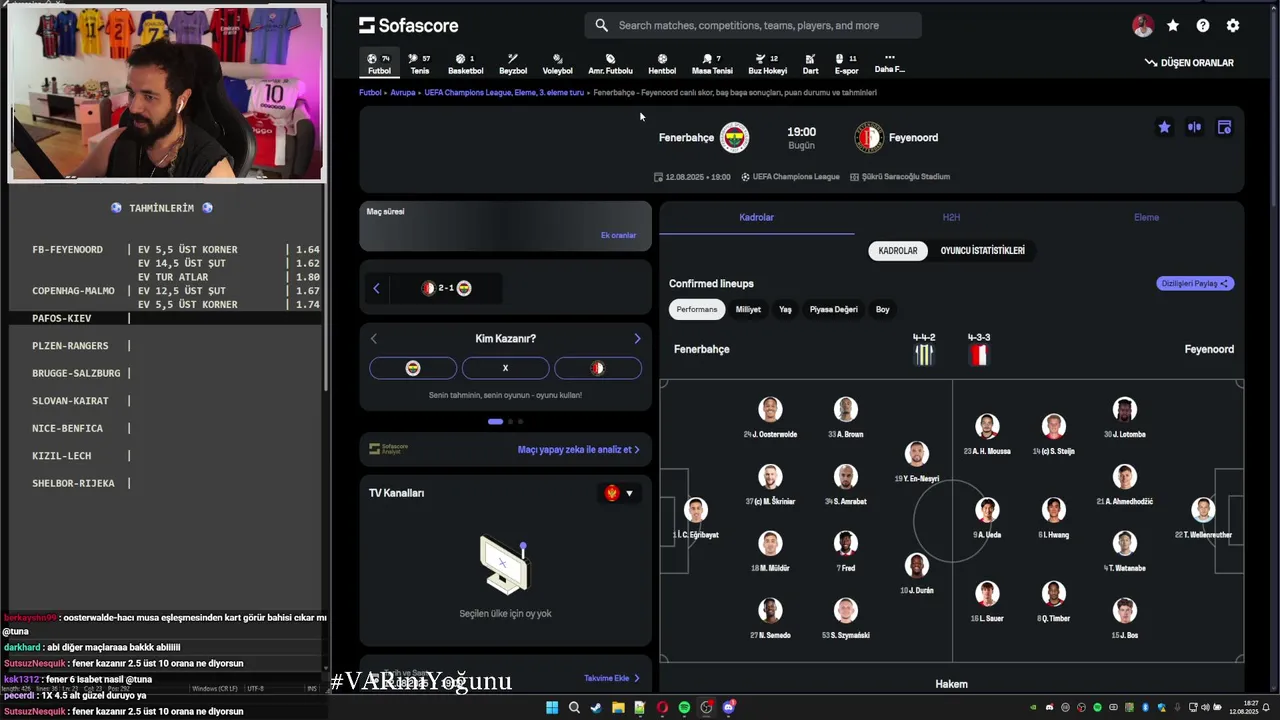Image resolution: width=1280 pixels, height=720 pixels.
Task: Previous arrow on Kim Kazanır card
Action: coord(374,338)
